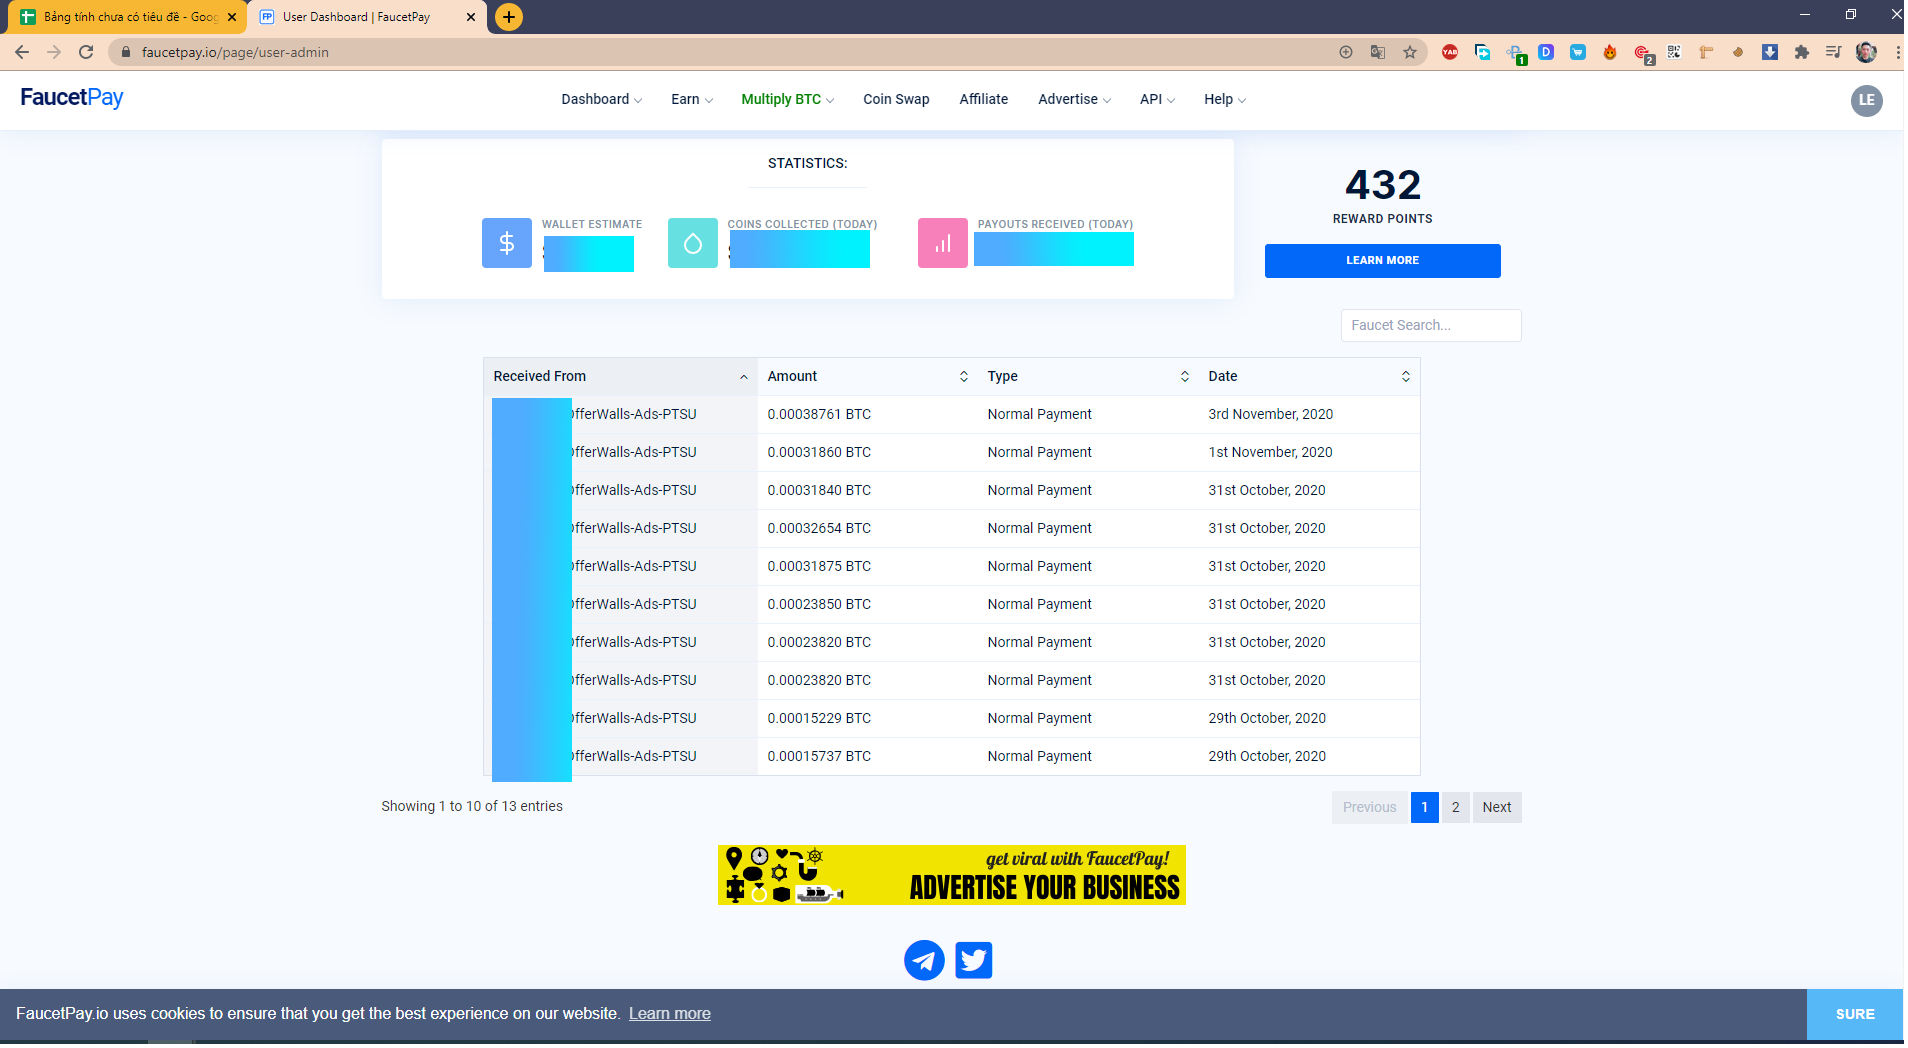Go to Coin Swap page
The width and height of the screenshot is (1908, 1048).
[896, 99]
